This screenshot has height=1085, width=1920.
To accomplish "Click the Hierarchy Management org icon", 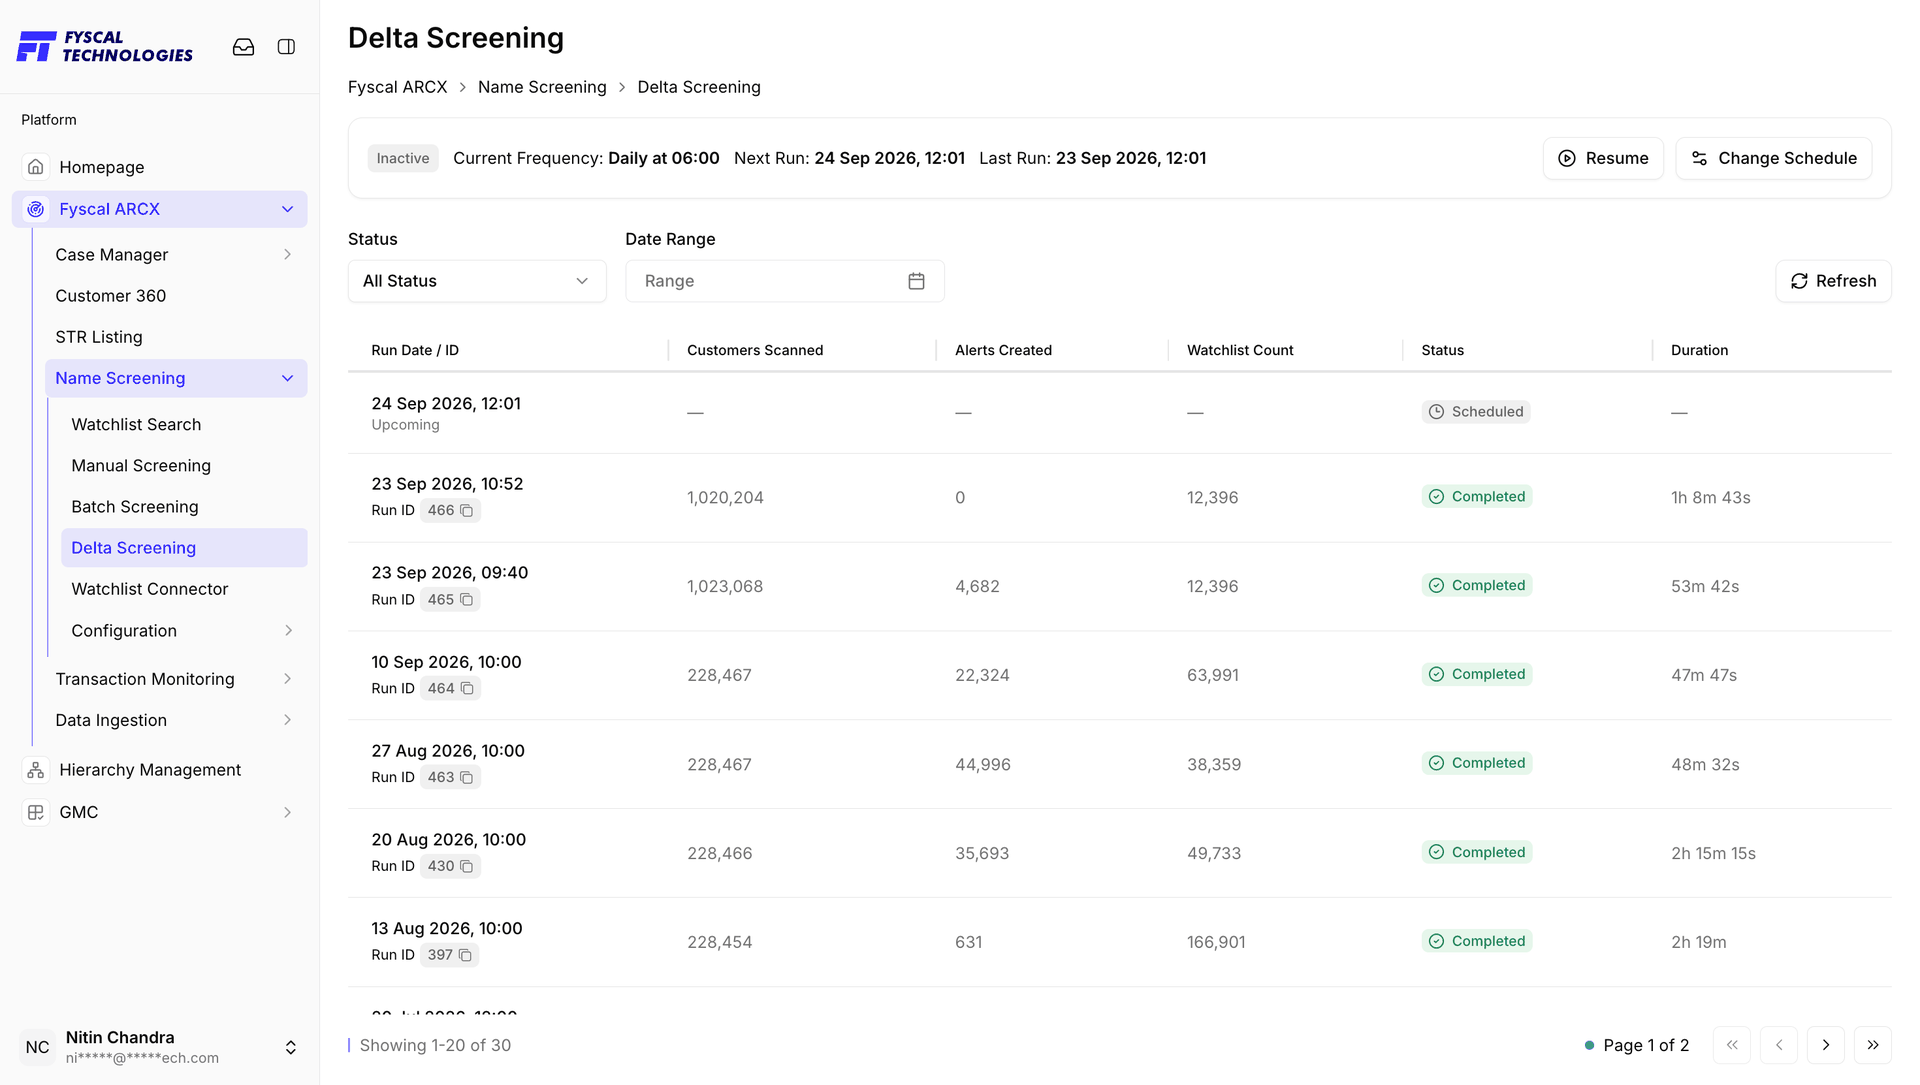I will click(36, 770).
